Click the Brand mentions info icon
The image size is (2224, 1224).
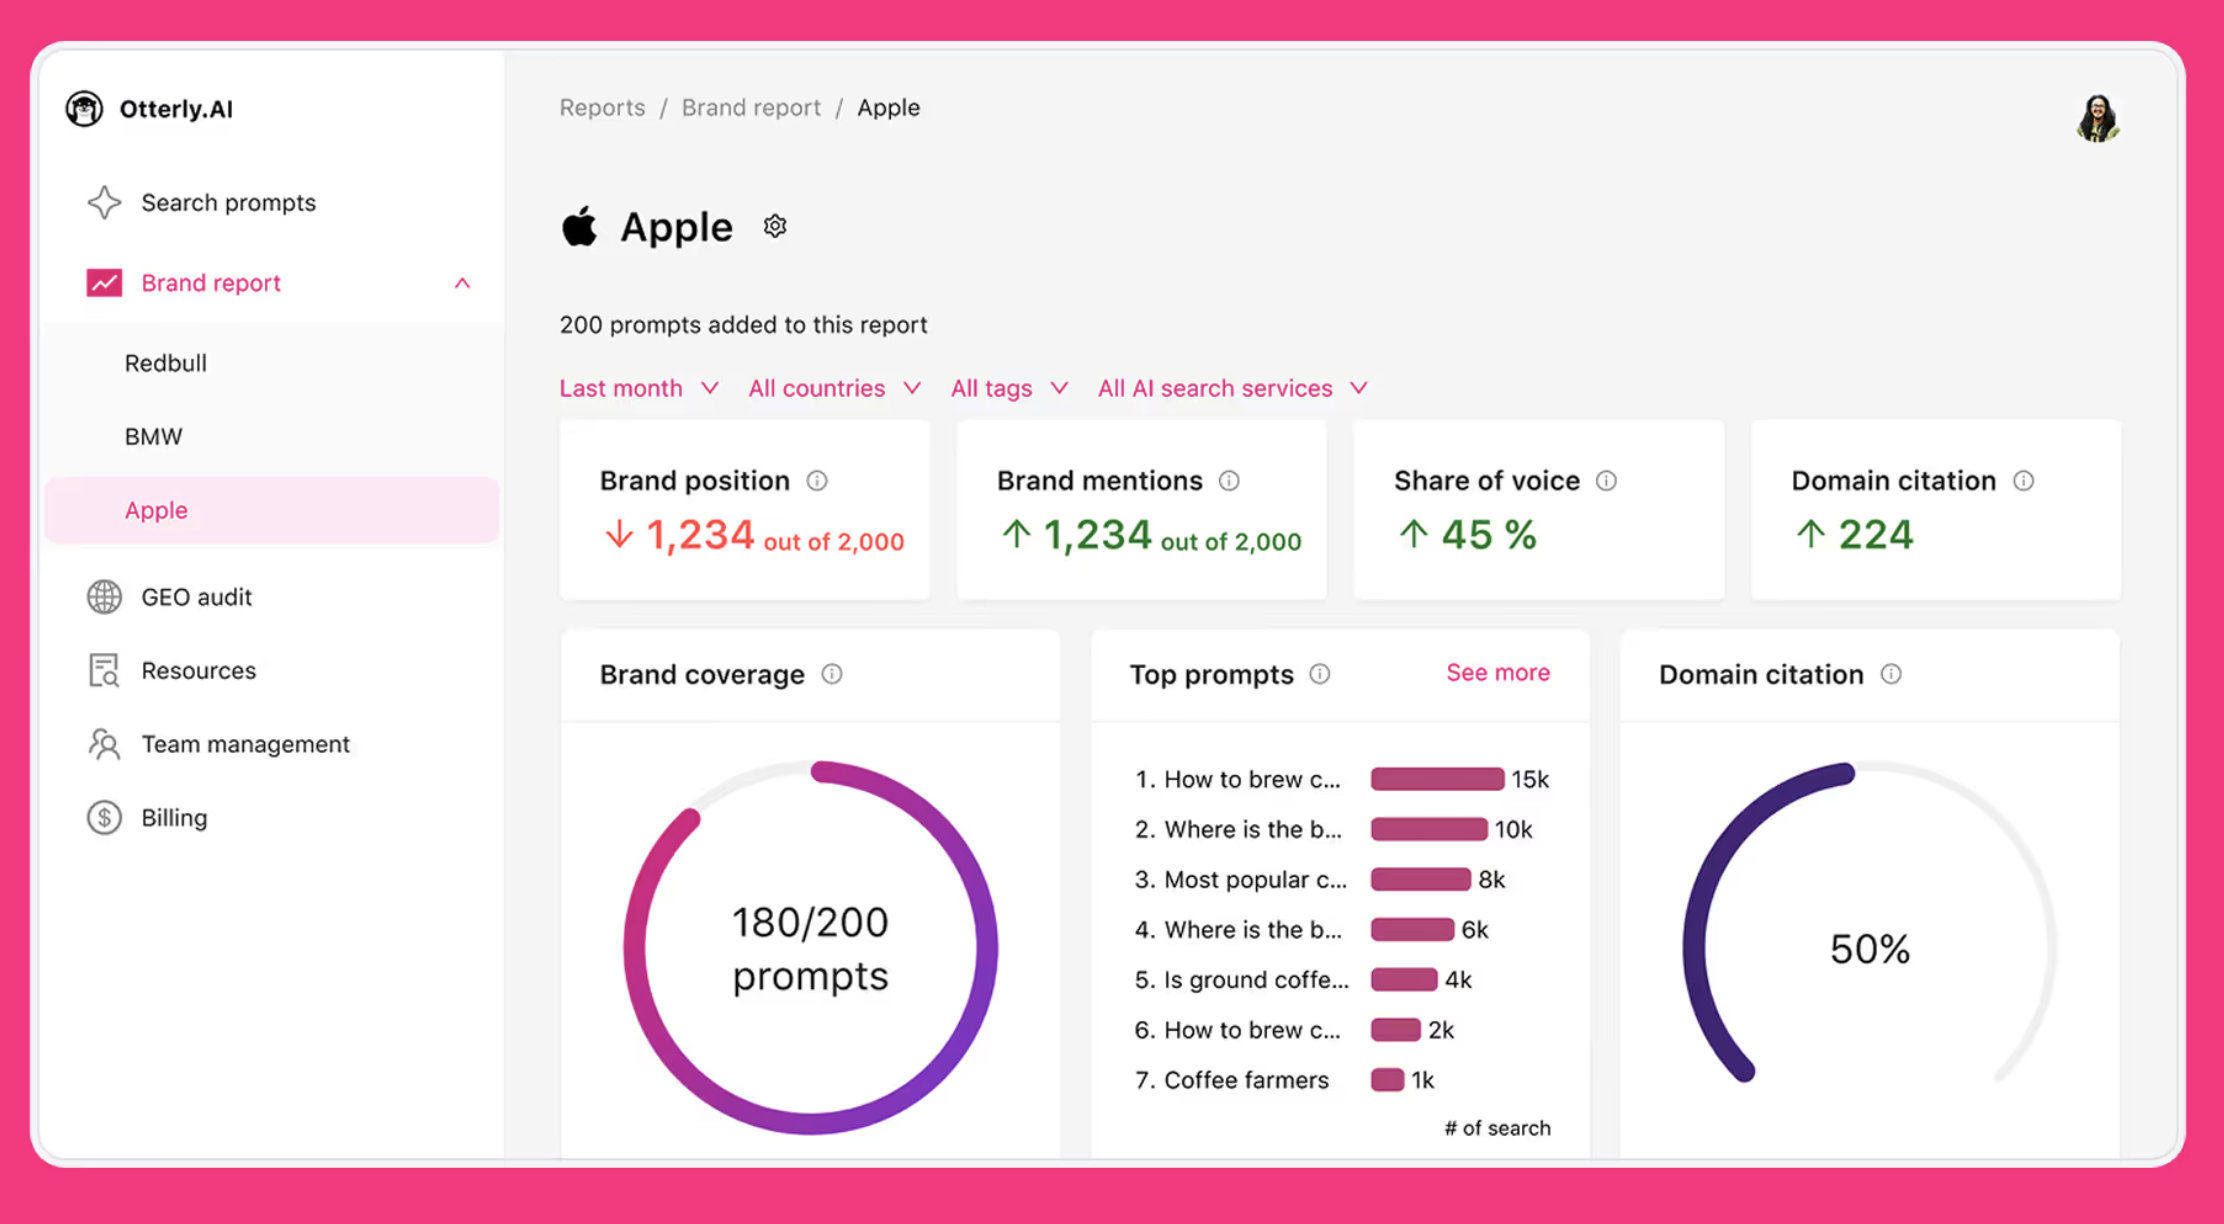(x=1229, y=481)
